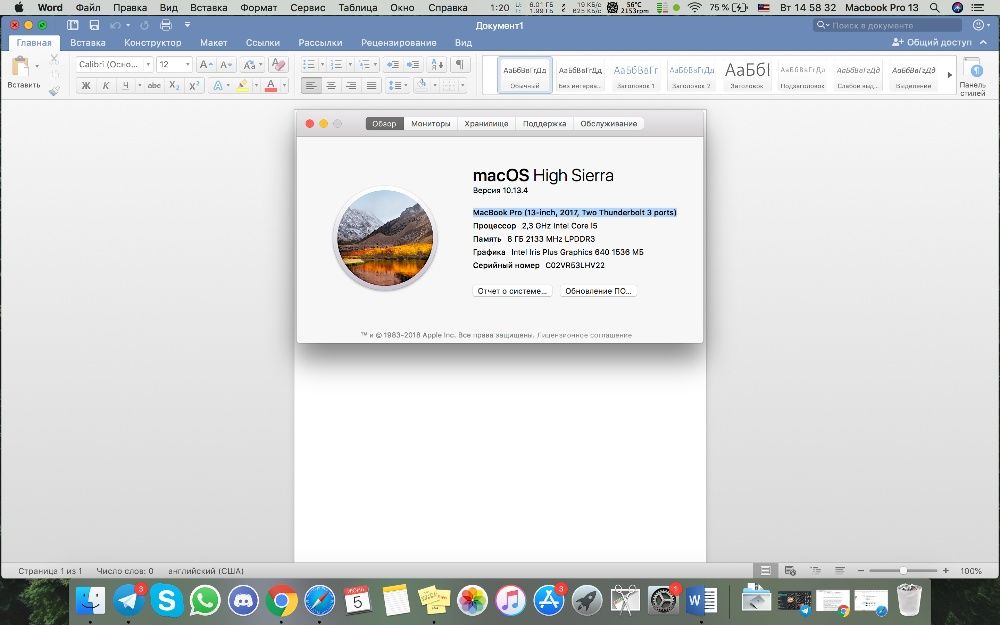Click the red font color swatch (A)
This screenshot has width=1000, height=625.
270,85
